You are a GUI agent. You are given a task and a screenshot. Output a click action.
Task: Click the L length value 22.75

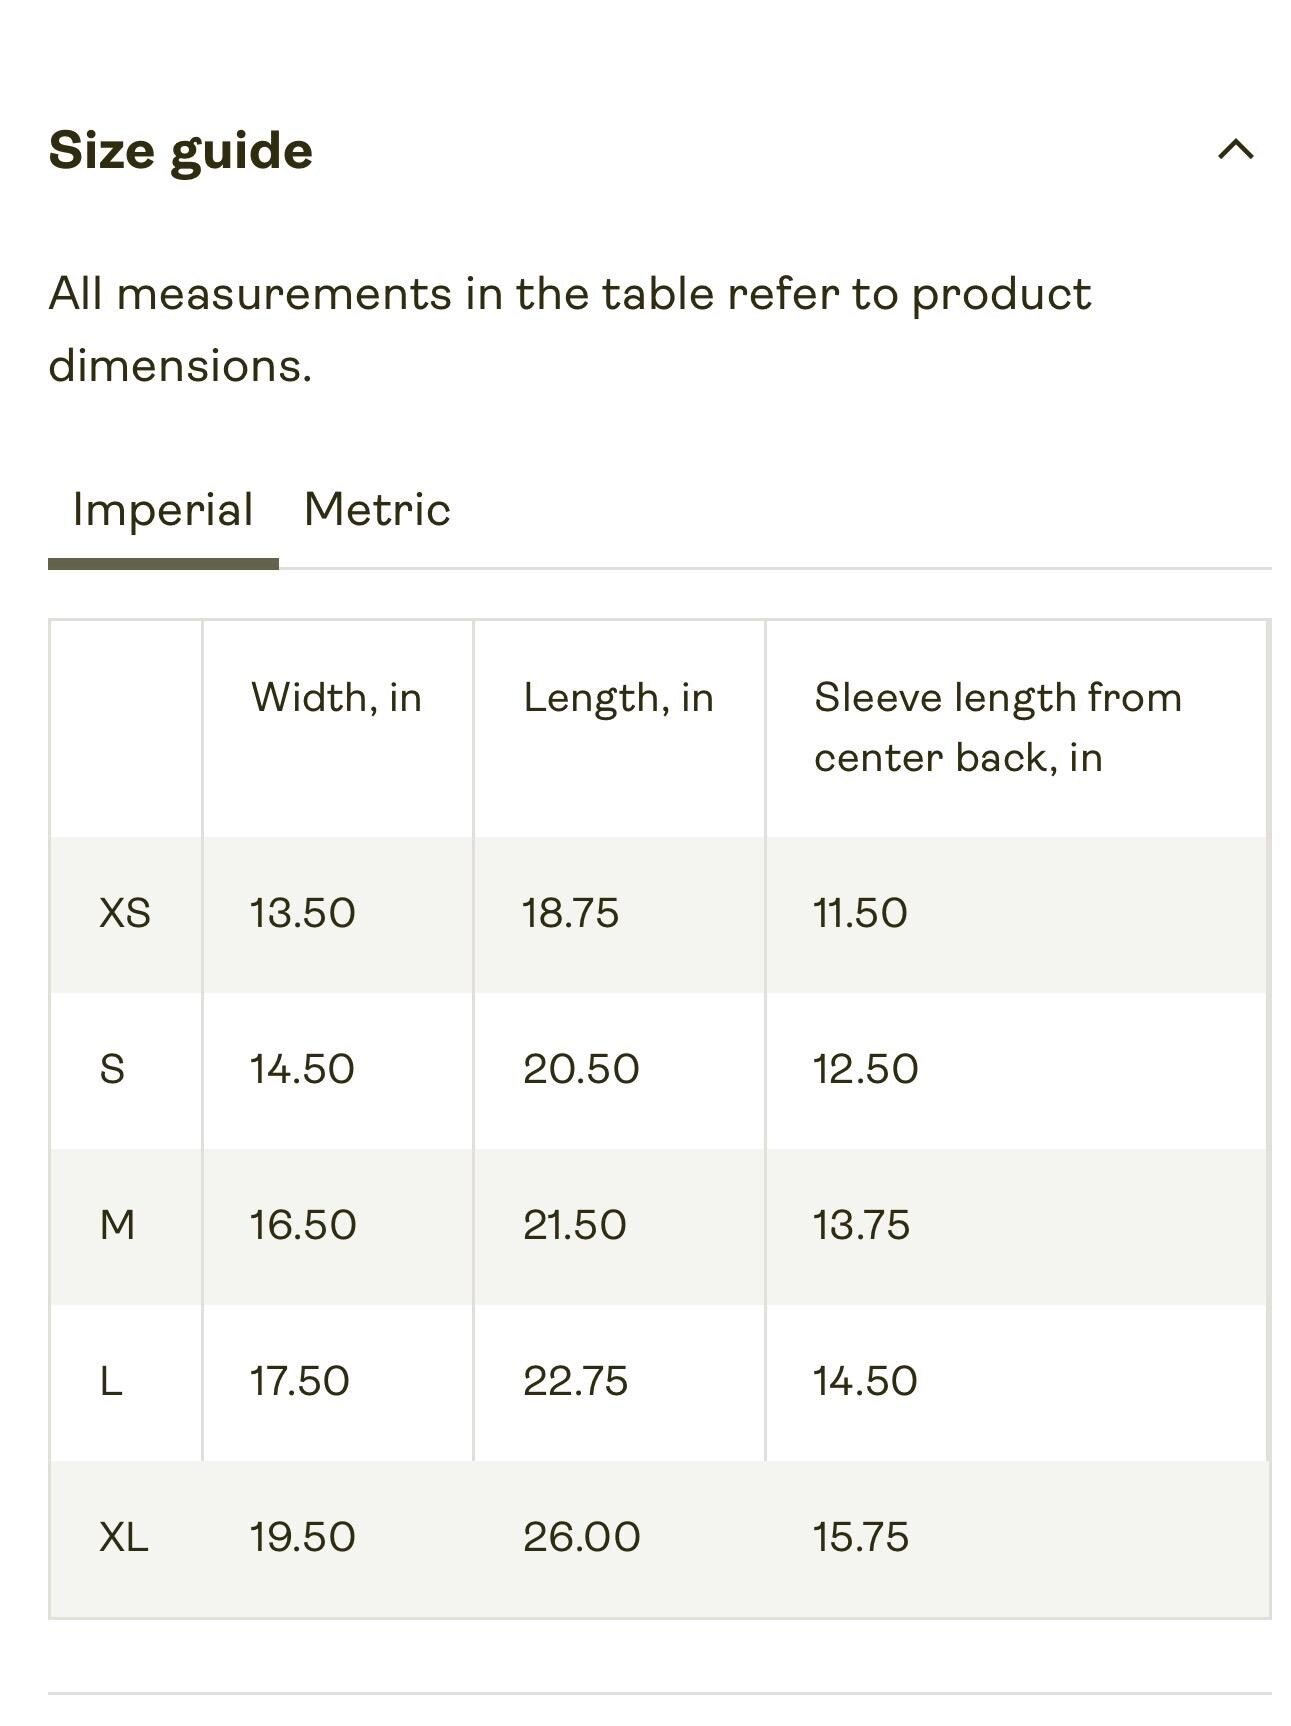click(x=575, y=1381)
